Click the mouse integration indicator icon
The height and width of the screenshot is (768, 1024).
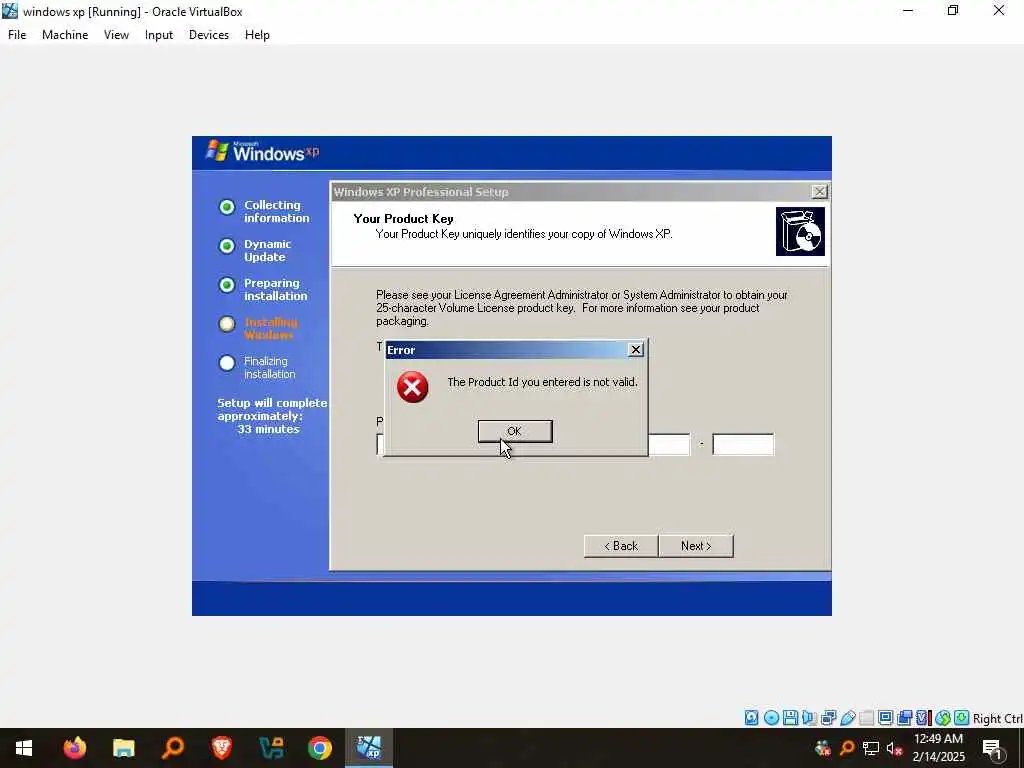point(942,718)
